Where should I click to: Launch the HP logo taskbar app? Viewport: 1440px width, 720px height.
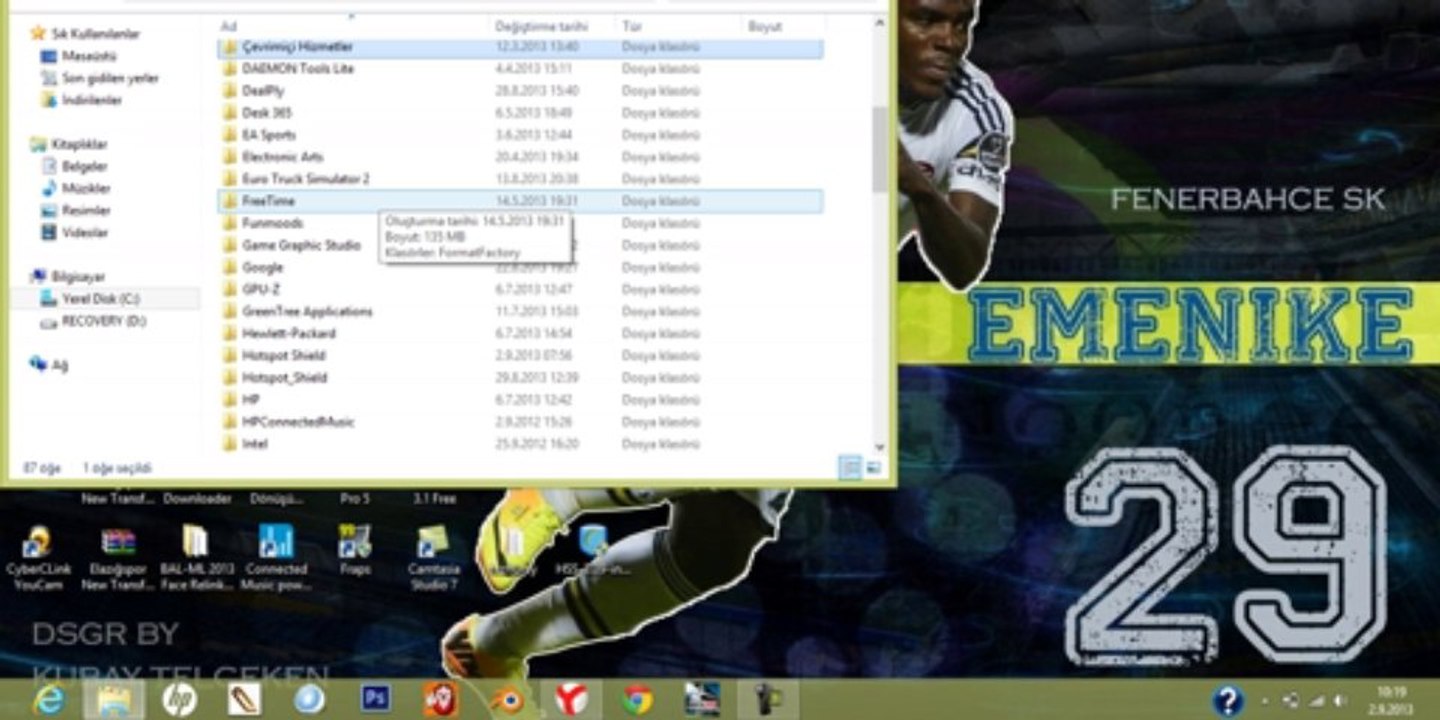click(x=179, y=699)
